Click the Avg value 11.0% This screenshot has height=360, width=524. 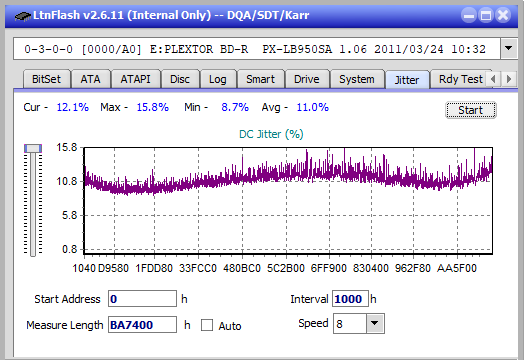(x=312, y=107)
